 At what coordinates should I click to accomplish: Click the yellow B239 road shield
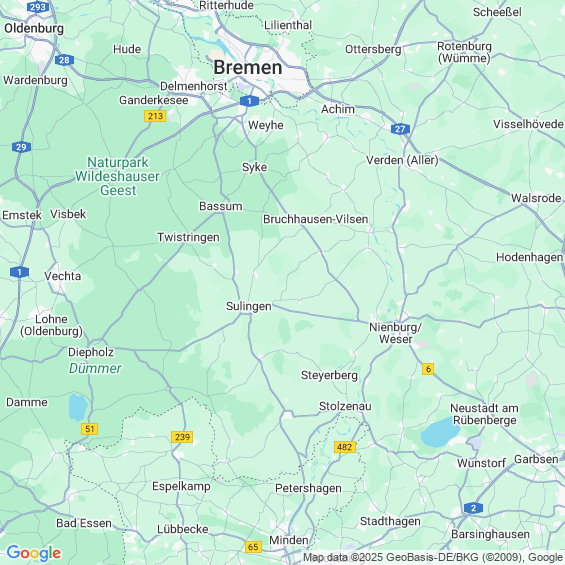pyautogui.click(x=182, y=437)
